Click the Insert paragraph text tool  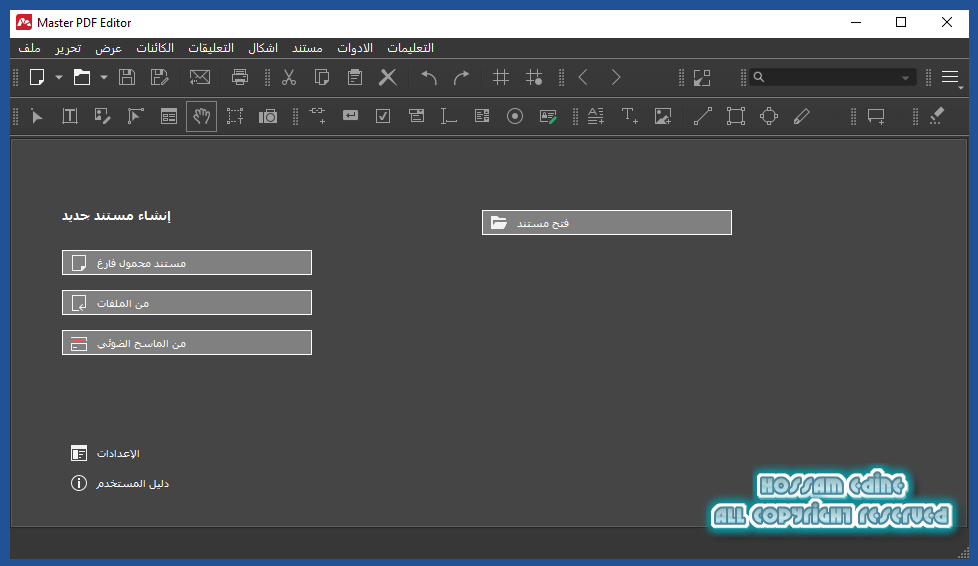[596, 116]
